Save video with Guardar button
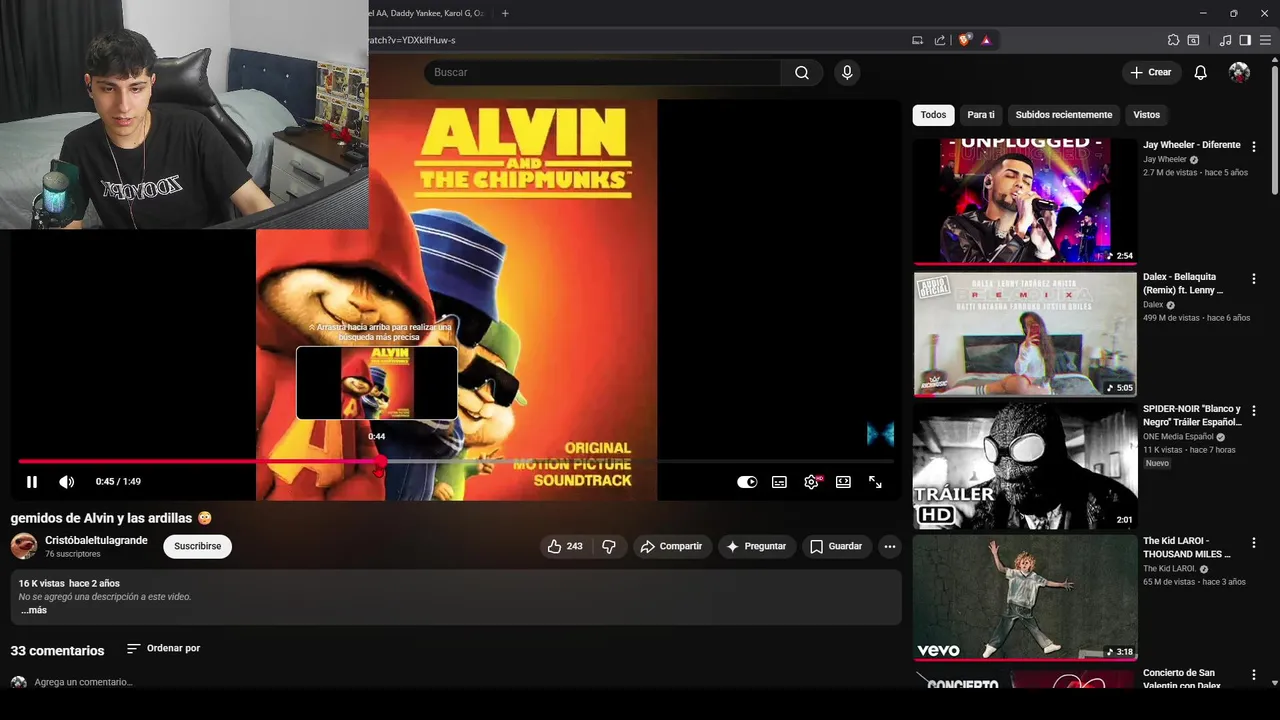This screenshot has height=720, width=1280. (x=835, y=546)
